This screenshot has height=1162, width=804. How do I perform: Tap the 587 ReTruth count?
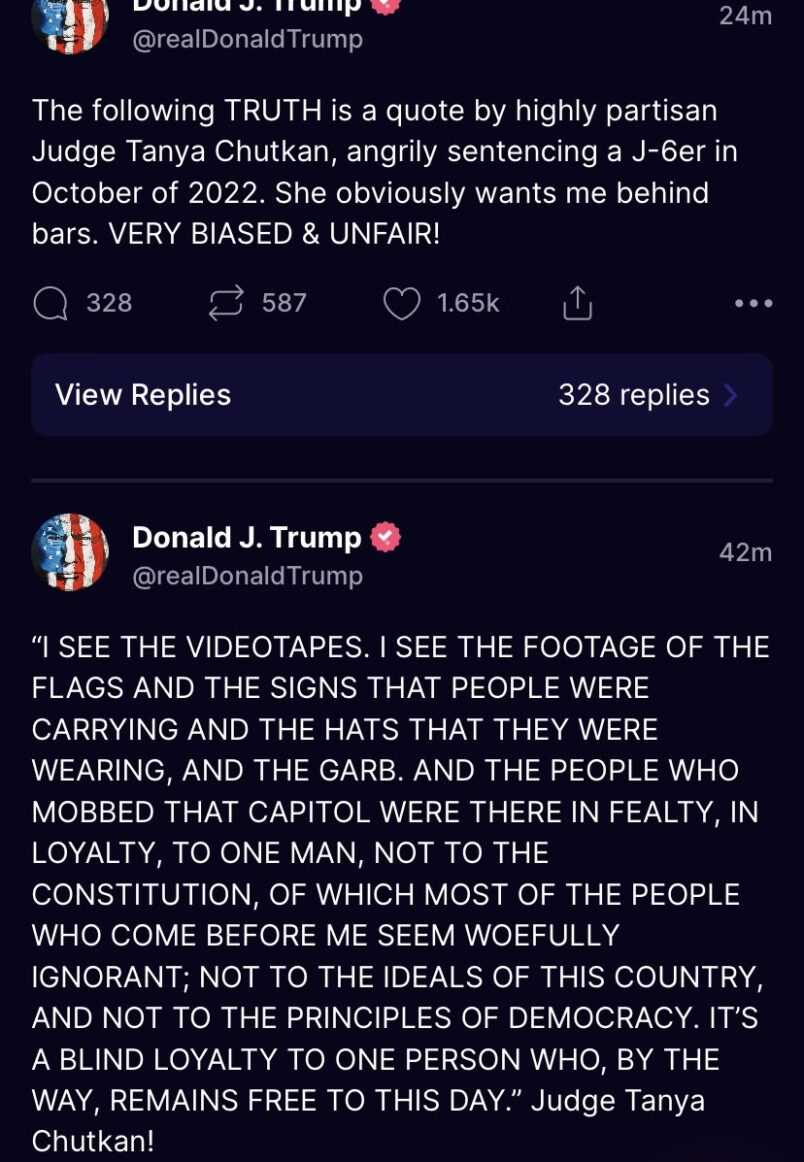[x=284, y=303]
